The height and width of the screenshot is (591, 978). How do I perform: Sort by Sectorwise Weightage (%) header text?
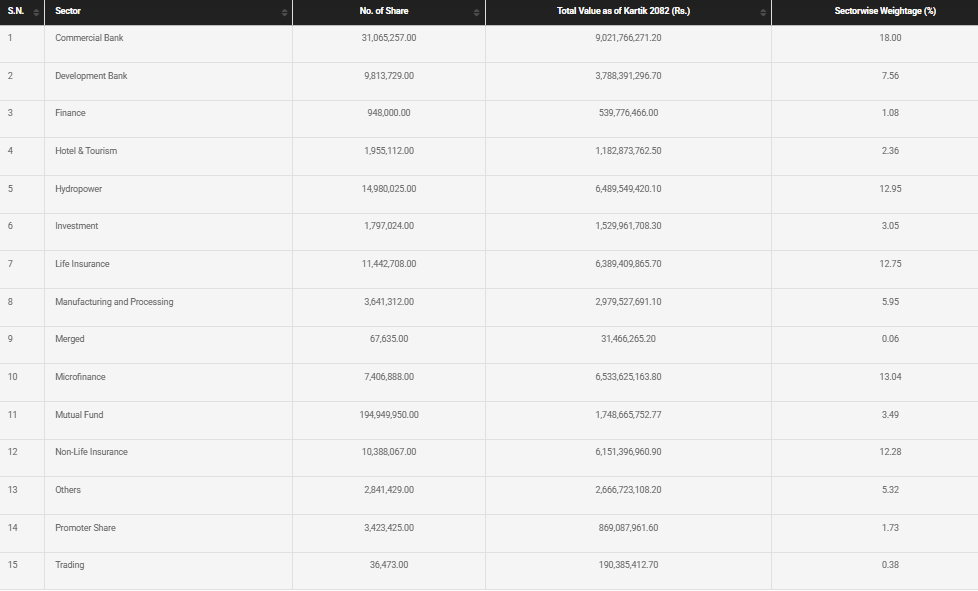click(x=884, y=11)
